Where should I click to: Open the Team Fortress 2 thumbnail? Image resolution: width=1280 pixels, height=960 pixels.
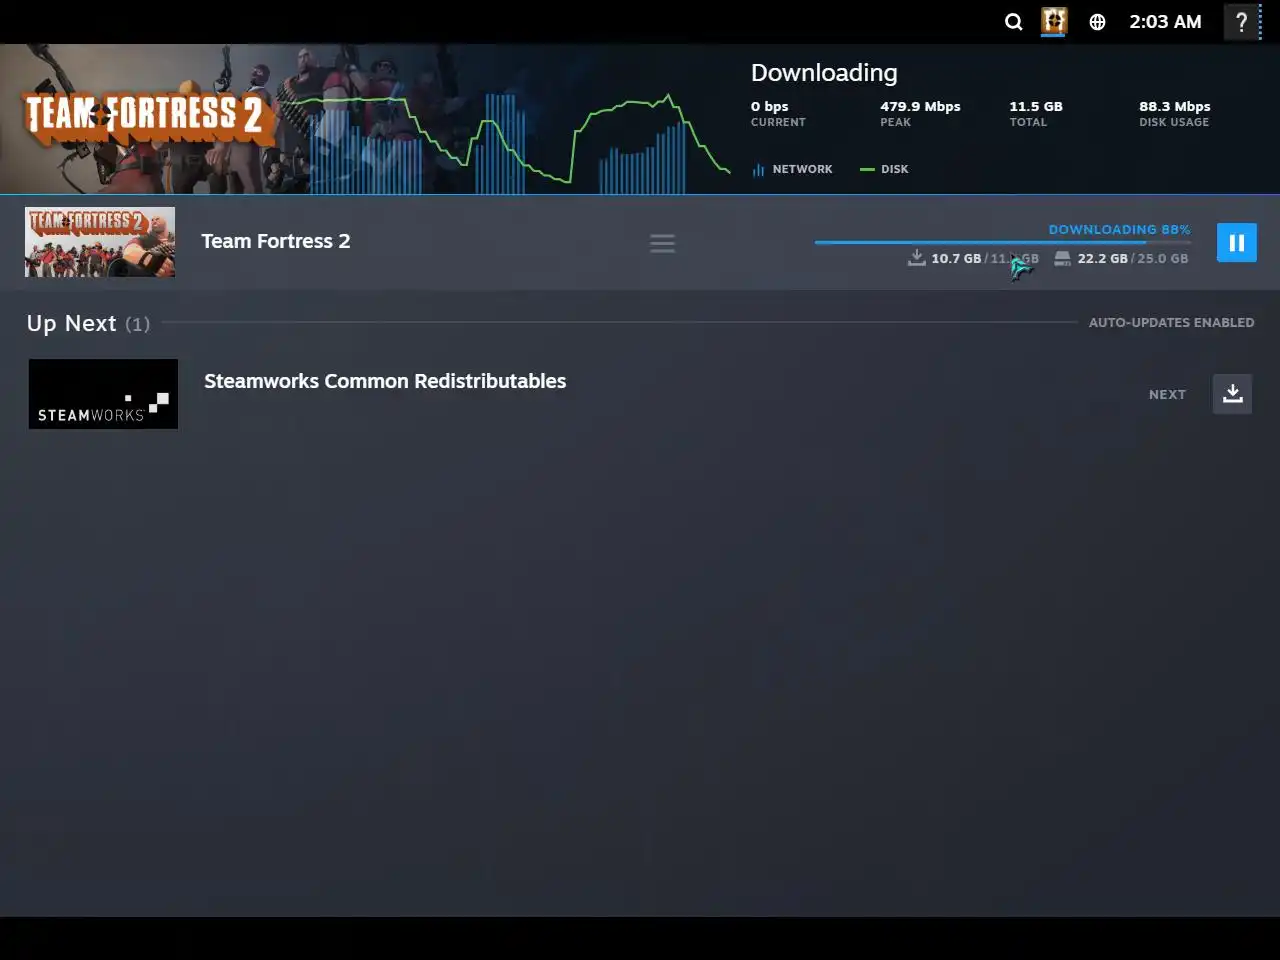(x=100, y=242)
